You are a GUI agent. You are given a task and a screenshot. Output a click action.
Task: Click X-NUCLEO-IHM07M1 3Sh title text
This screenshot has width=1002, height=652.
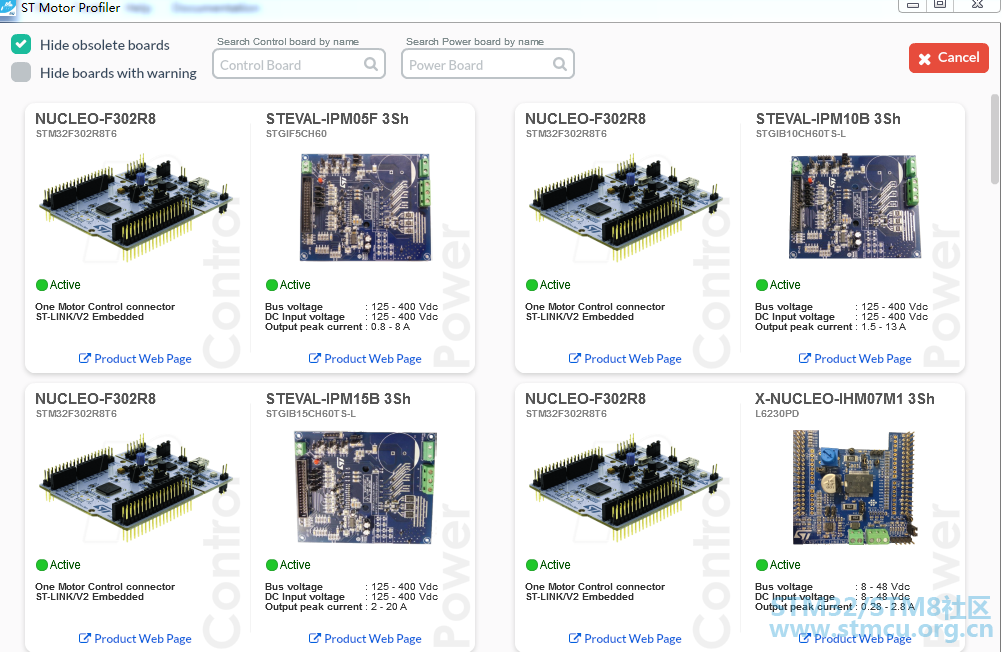[x=845, y=399]
